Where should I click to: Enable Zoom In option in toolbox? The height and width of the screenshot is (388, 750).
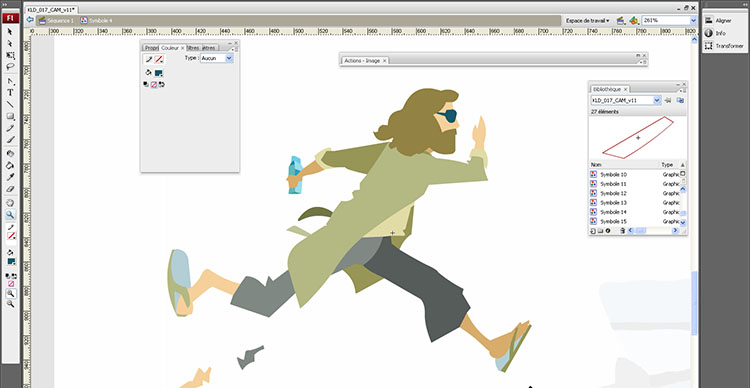[10, 293]
